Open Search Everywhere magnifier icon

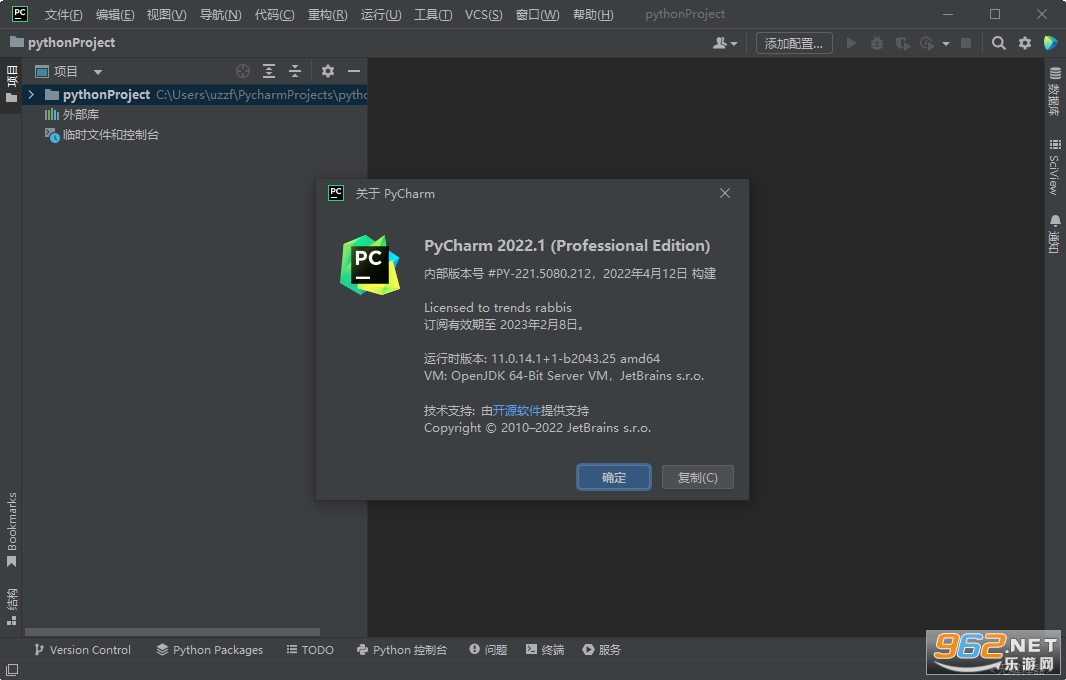998,44
